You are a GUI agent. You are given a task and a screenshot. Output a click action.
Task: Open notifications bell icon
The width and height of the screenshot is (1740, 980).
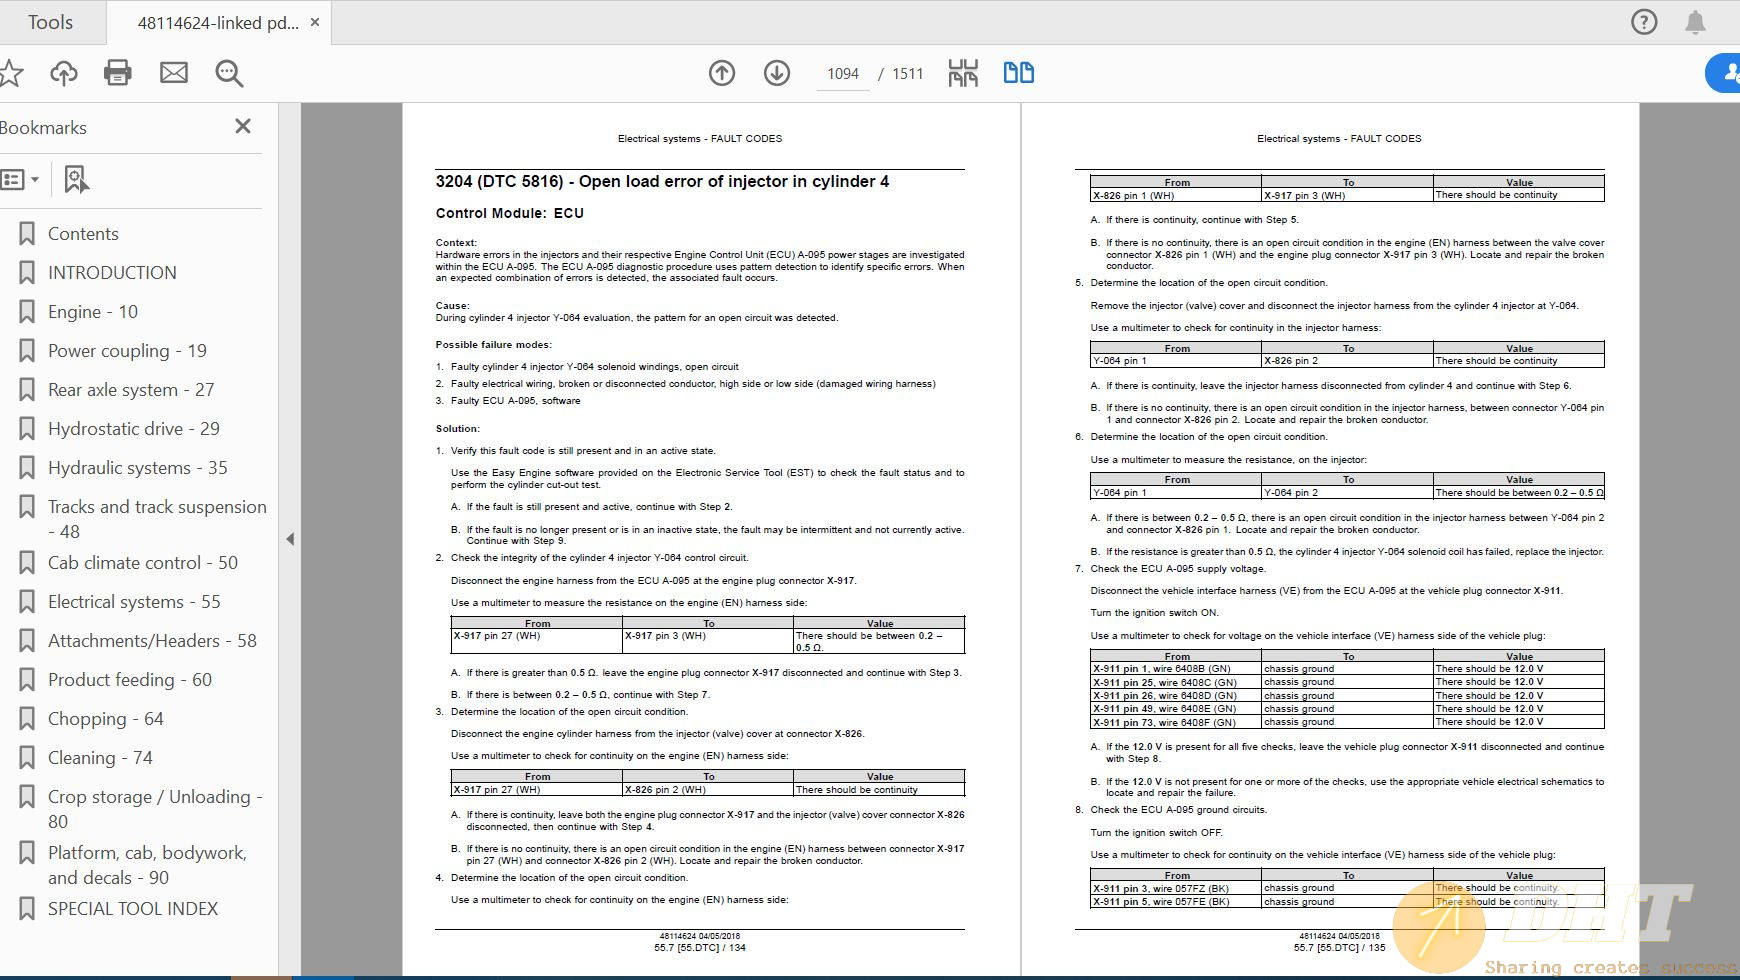1695,22
